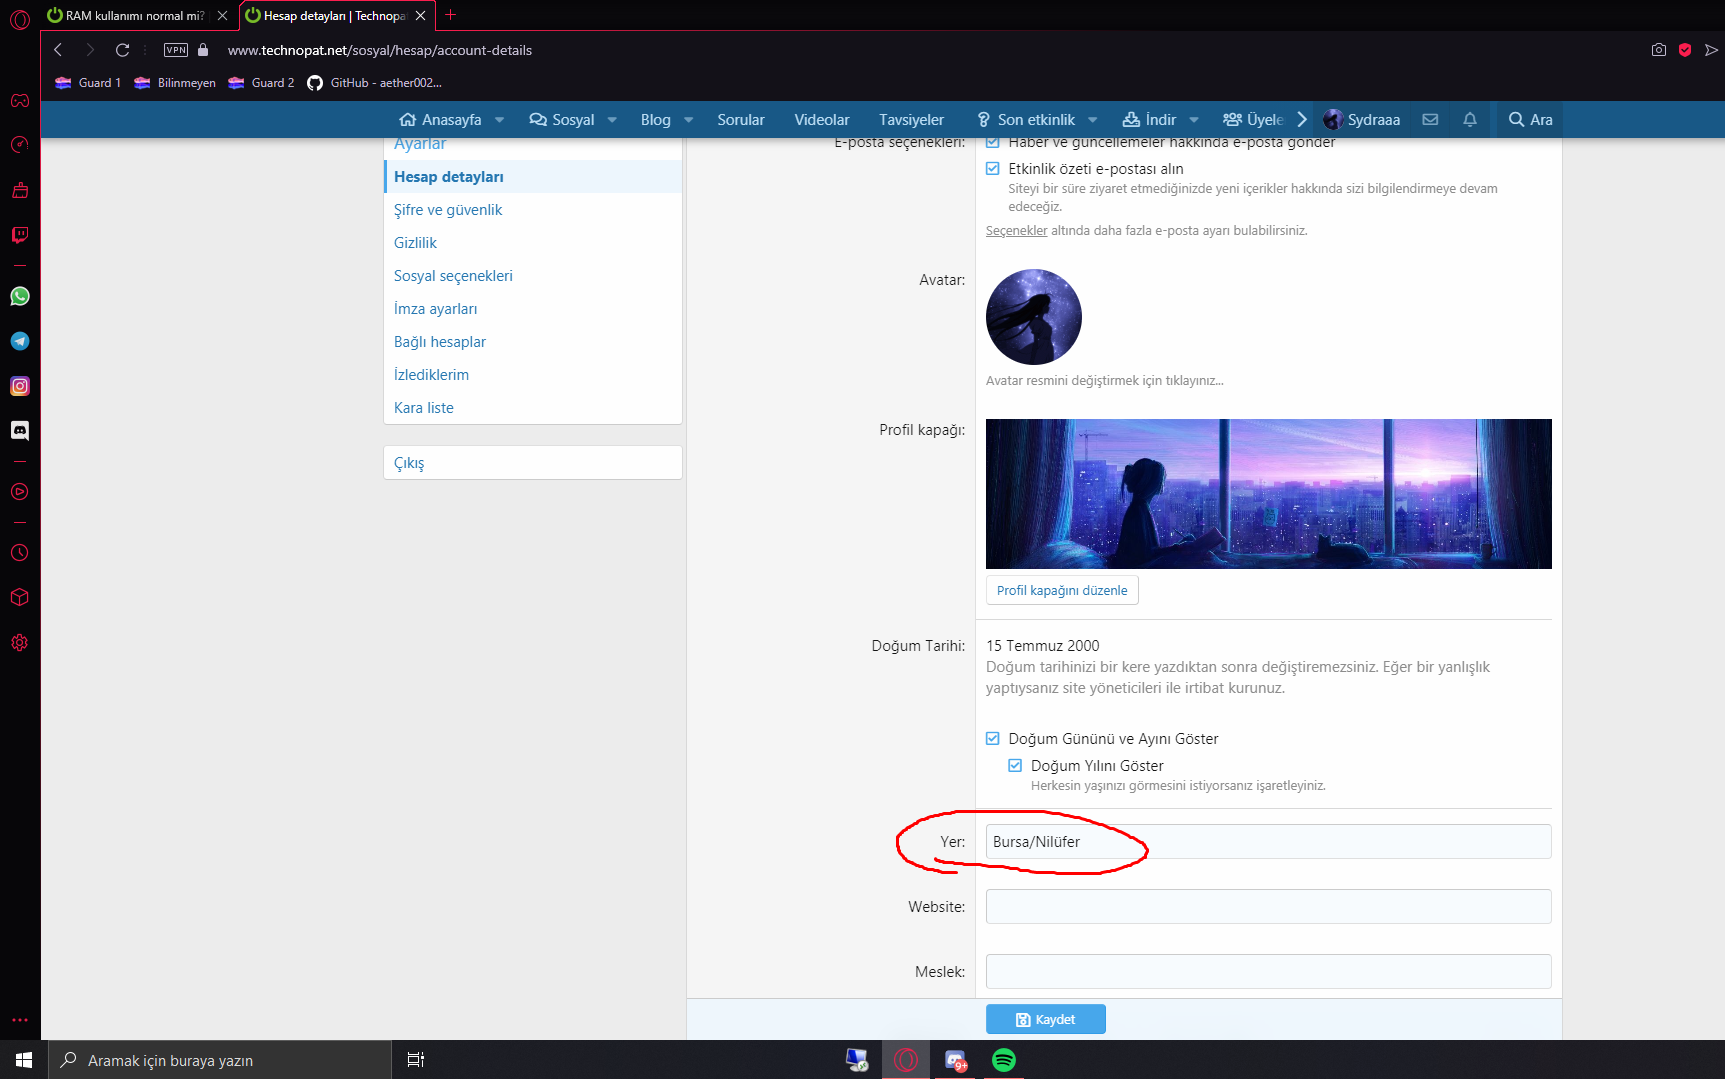Click the avatar image to change it
The width and height of the screenshot is (1725, 1079).
pyautogui.click(x=1034, y=317)
